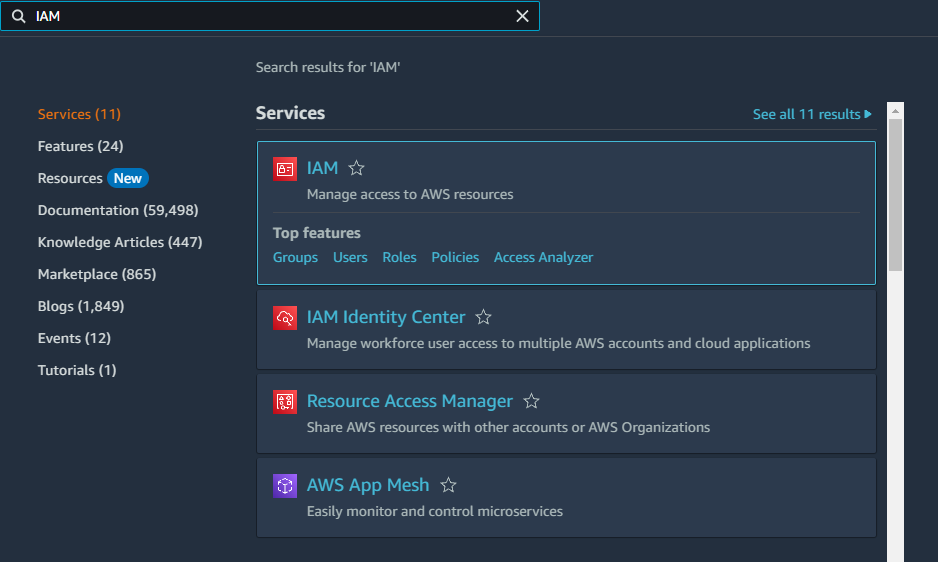This screenshot has height=562, width=938.
Task: Click the AWS App Mesh icon
Action: coord(285,486)
